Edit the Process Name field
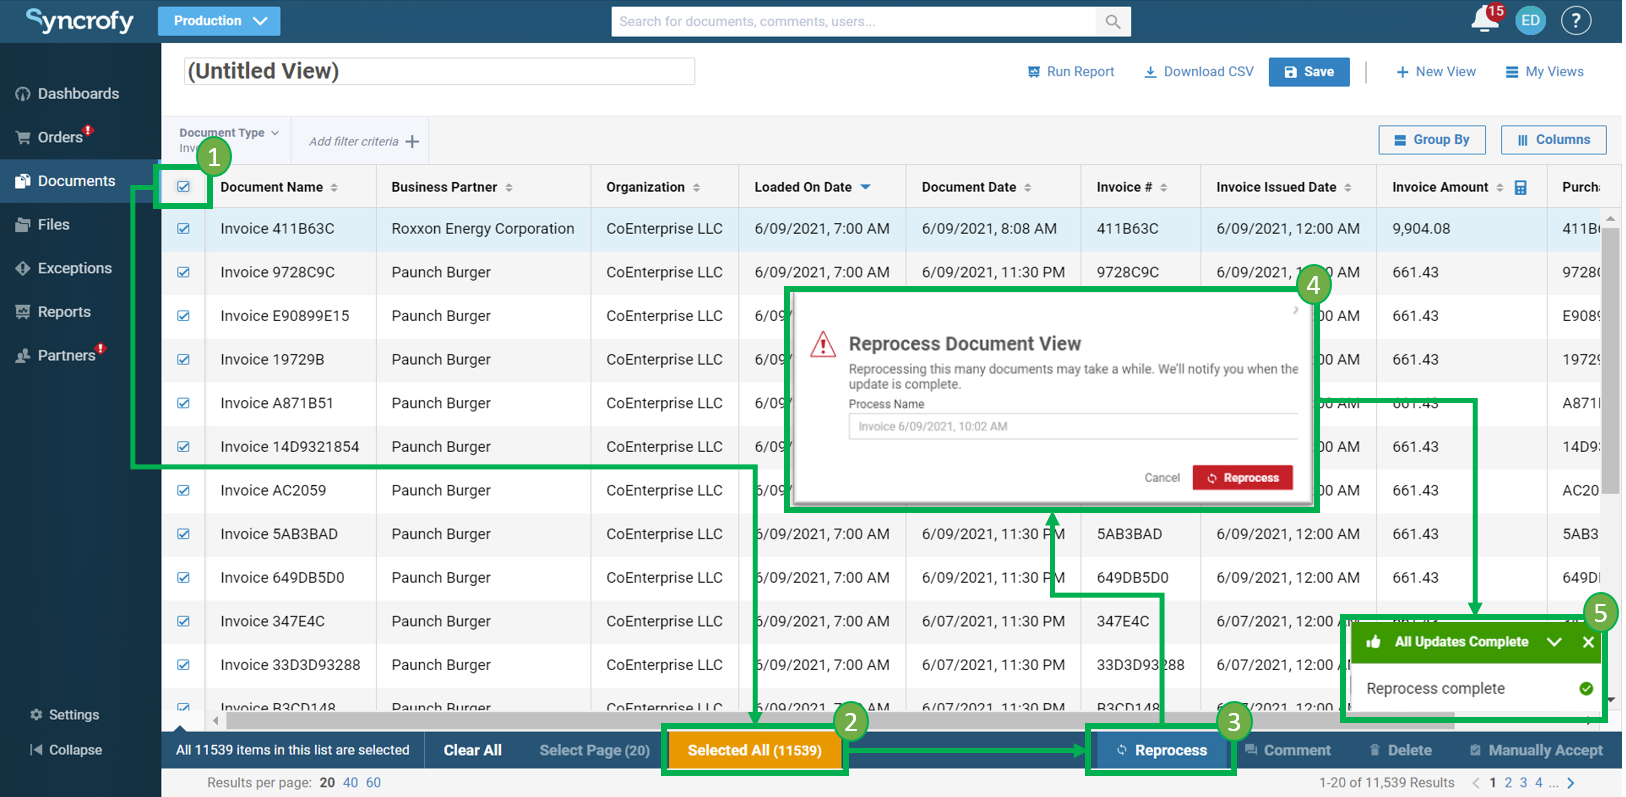The height and width of the screenshot is (797, 1626). [x=1073, y=426]
